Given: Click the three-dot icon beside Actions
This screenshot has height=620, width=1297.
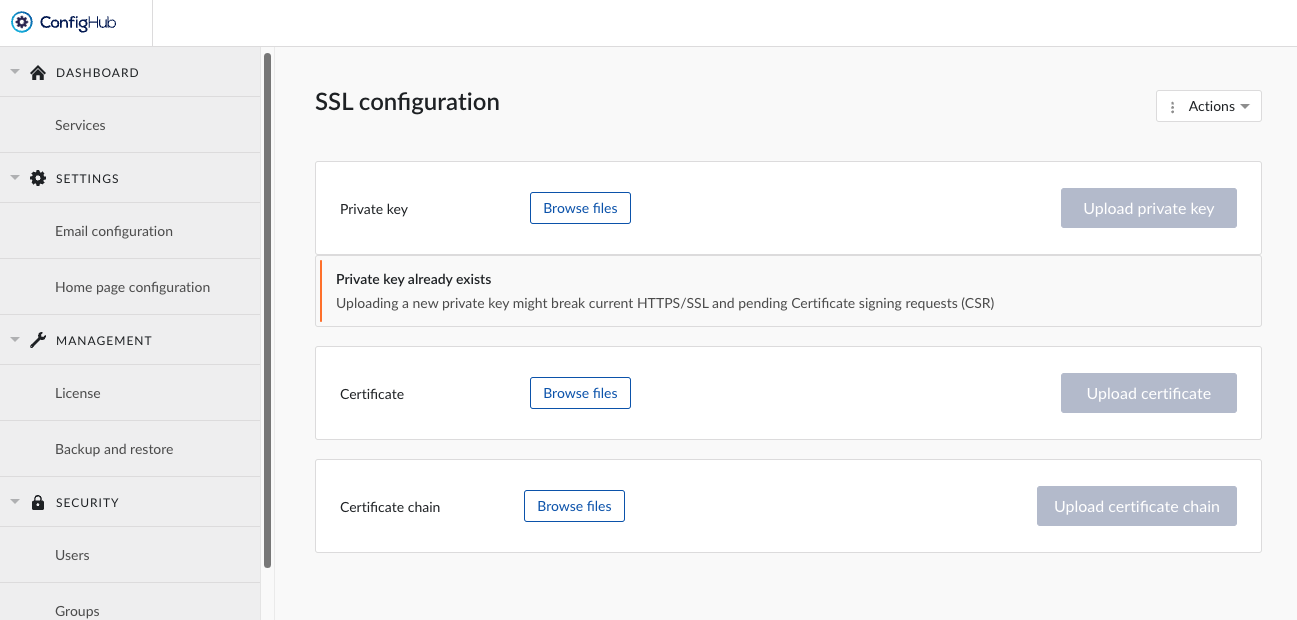Looking at the screenshot, I should 1173,107.
